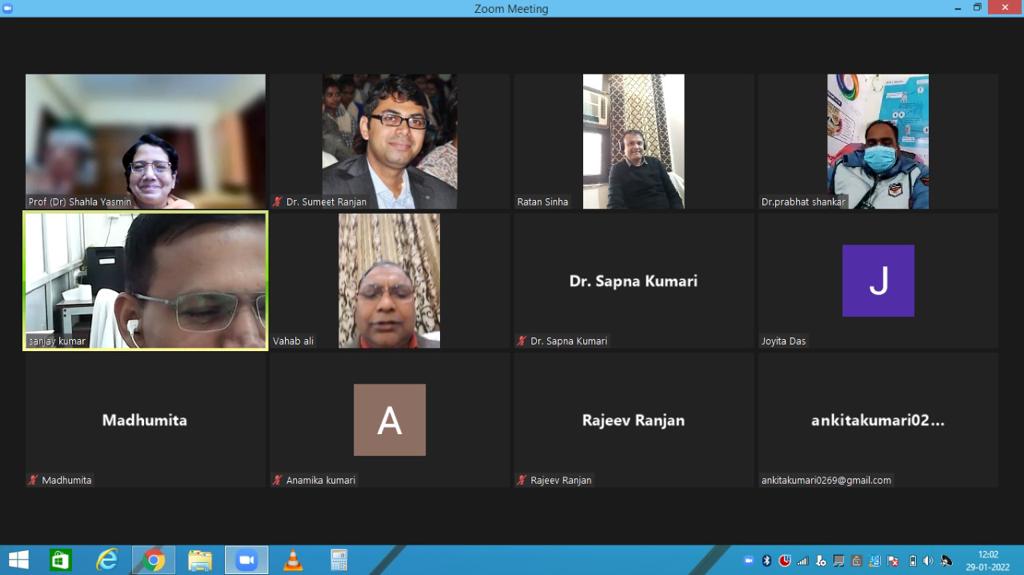Restore down the Zoom Meeting window
Image resolution: width=1024 pixels, height=575 pixels.
tap(977, 8)
